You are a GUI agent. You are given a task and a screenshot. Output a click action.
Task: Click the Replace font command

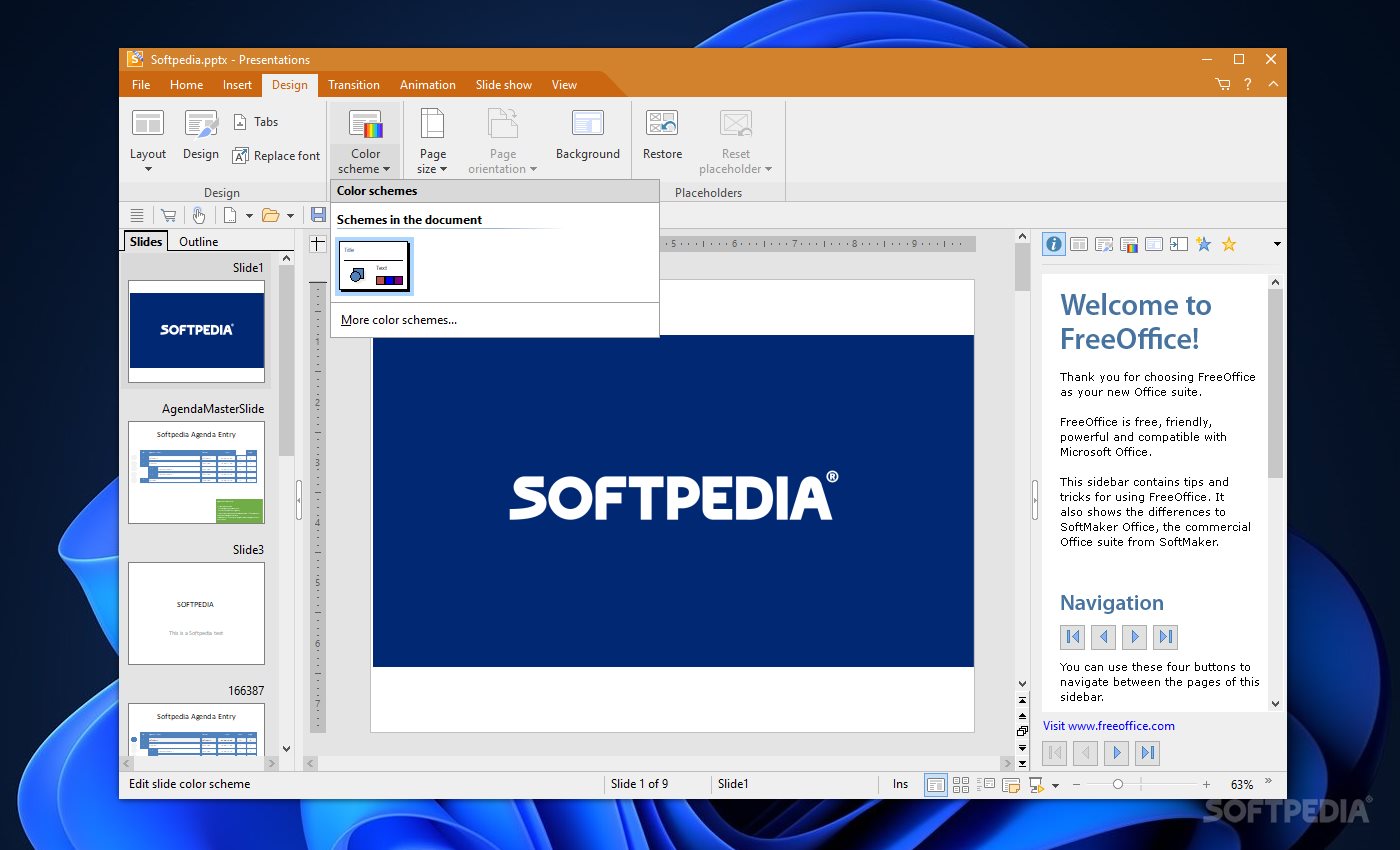tap(276, 156)
